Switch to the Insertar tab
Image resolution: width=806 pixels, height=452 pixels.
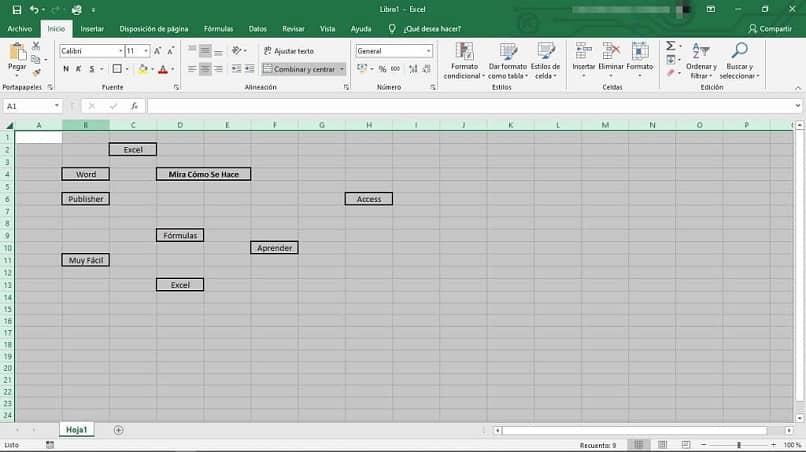[92, 29]
